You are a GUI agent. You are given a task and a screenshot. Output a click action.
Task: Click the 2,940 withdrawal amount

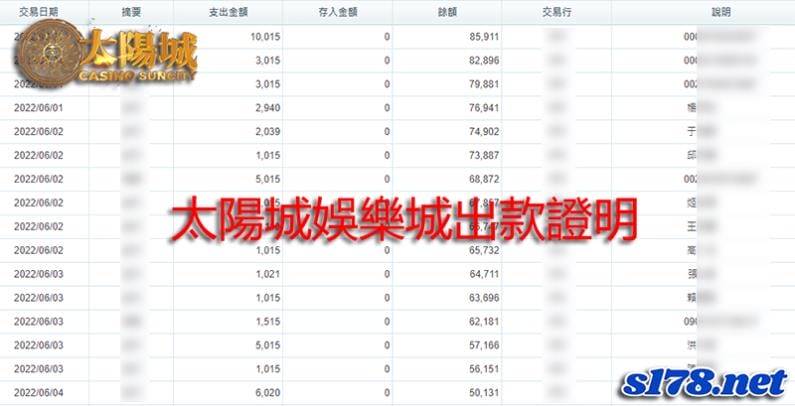pos(268,108)
